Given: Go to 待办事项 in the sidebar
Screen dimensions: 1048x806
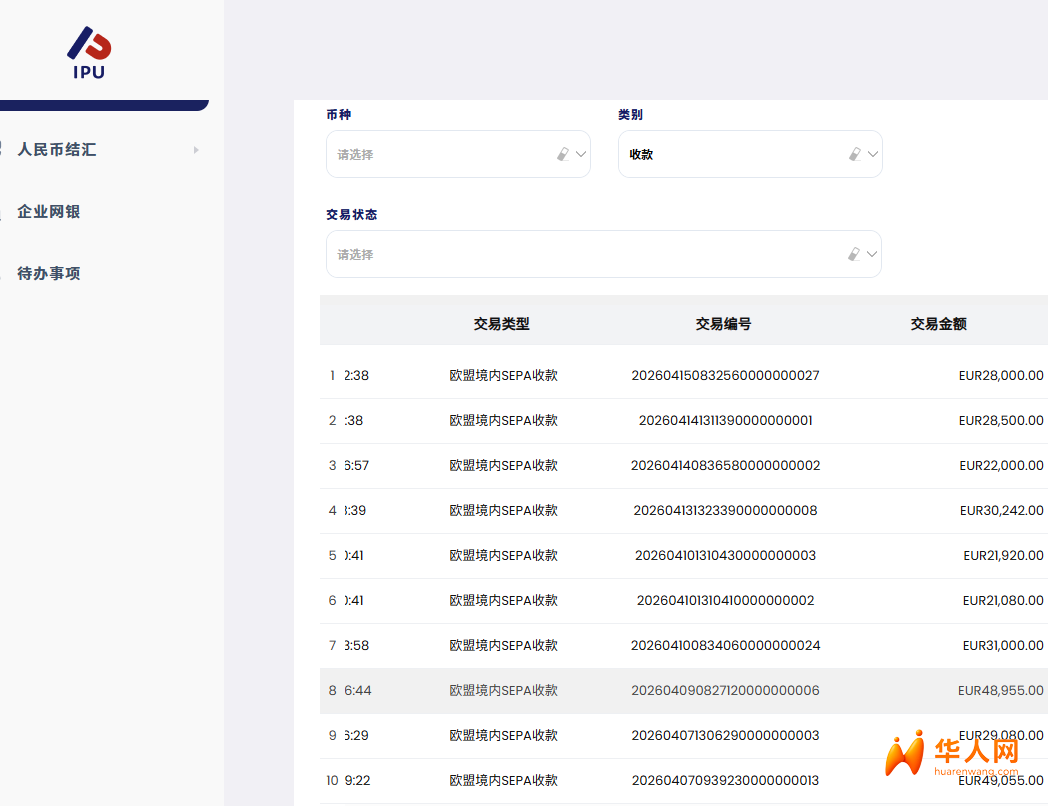Looking at the screenshot, I should tap(48, 273).
